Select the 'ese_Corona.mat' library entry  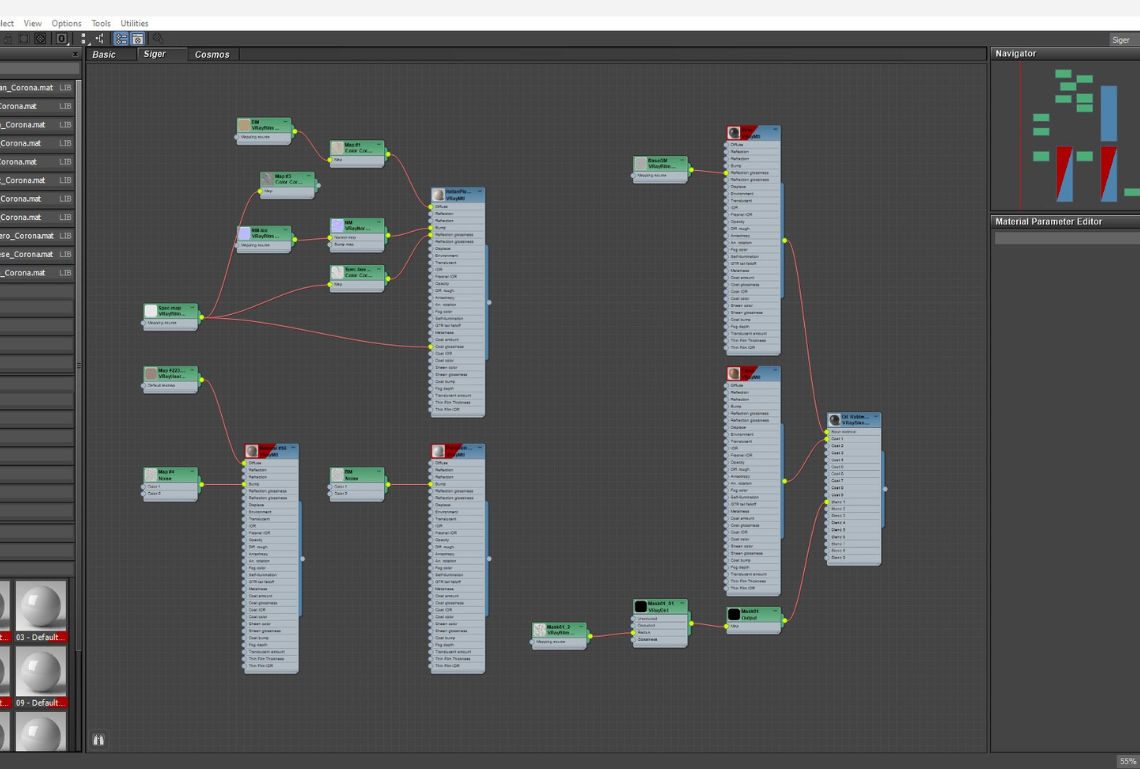point(37,254)
